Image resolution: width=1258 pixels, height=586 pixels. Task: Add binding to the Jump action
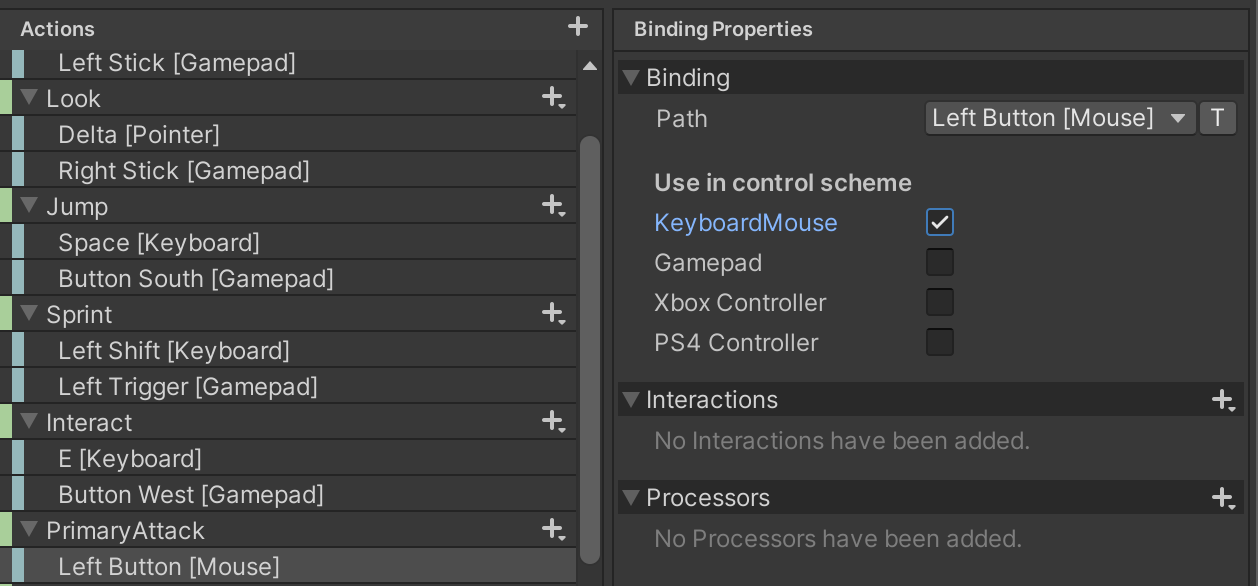[553, 206]
